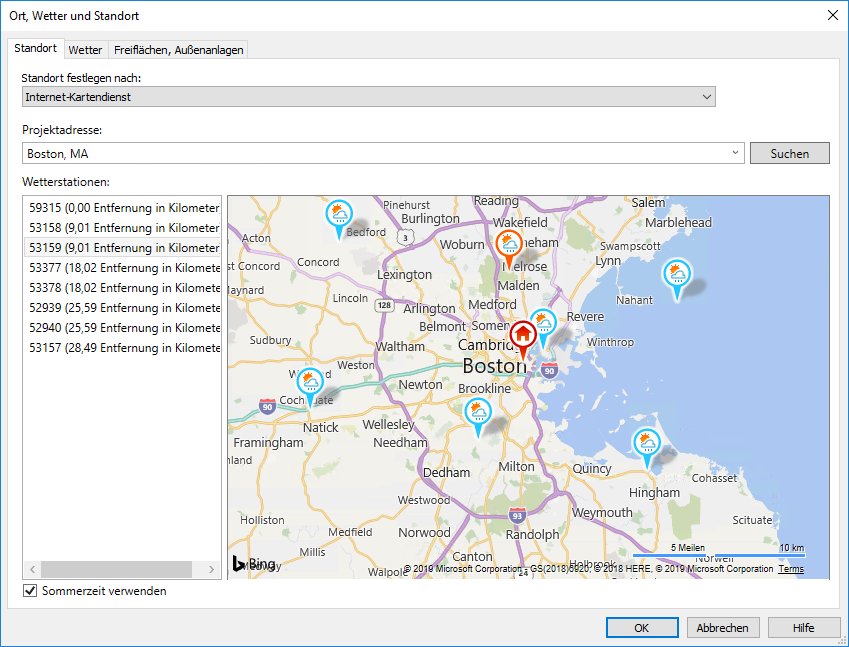
Task: Select weather station 52939 in the list
Action: pos(122,308)
